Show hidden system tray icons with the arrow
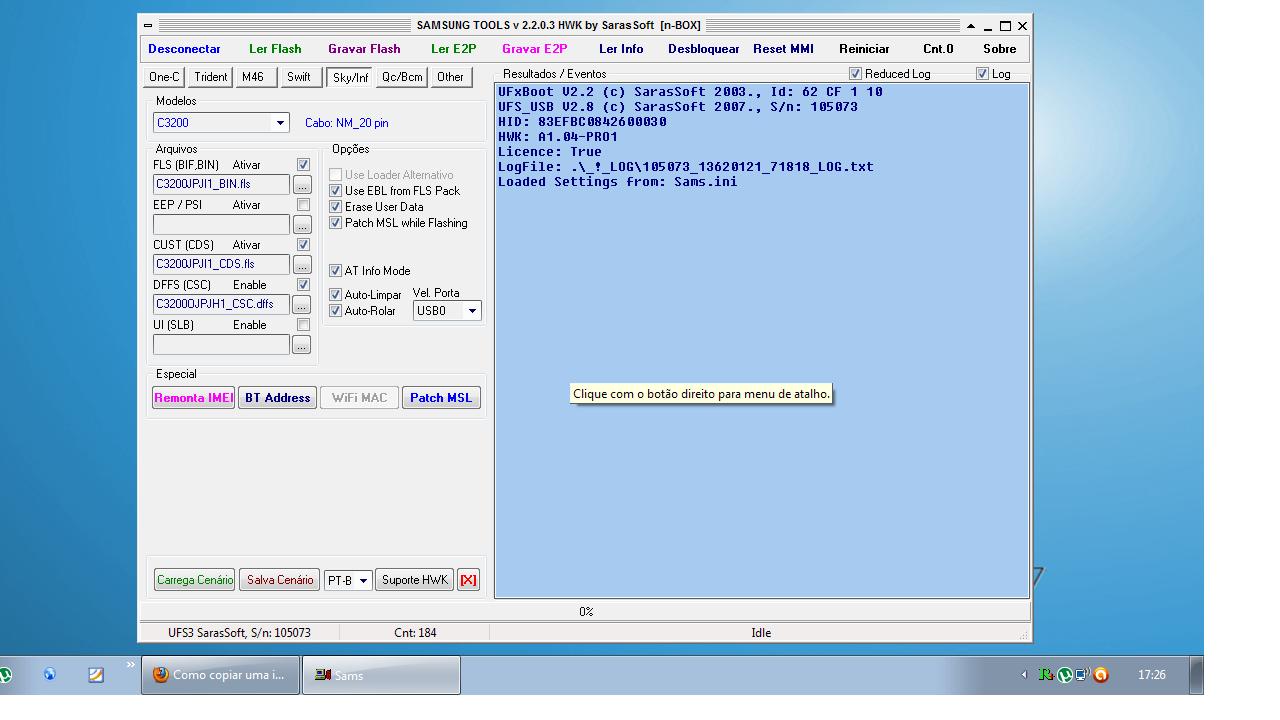1280x720 pixels. point(1023,675)
